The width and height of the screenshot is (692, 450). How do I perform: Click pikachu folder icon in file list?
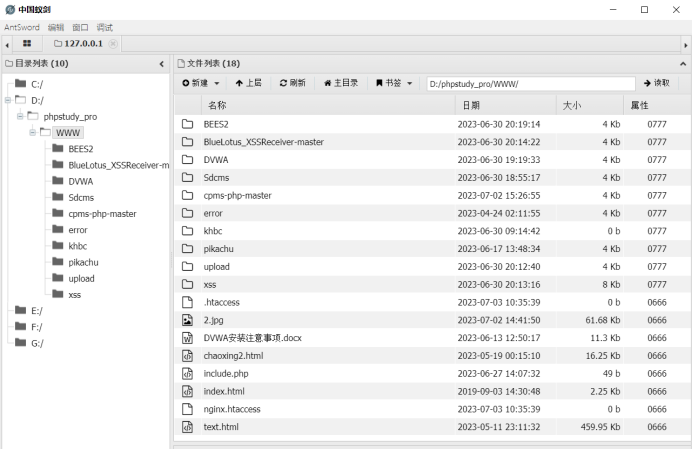click(x=188, y=249)
